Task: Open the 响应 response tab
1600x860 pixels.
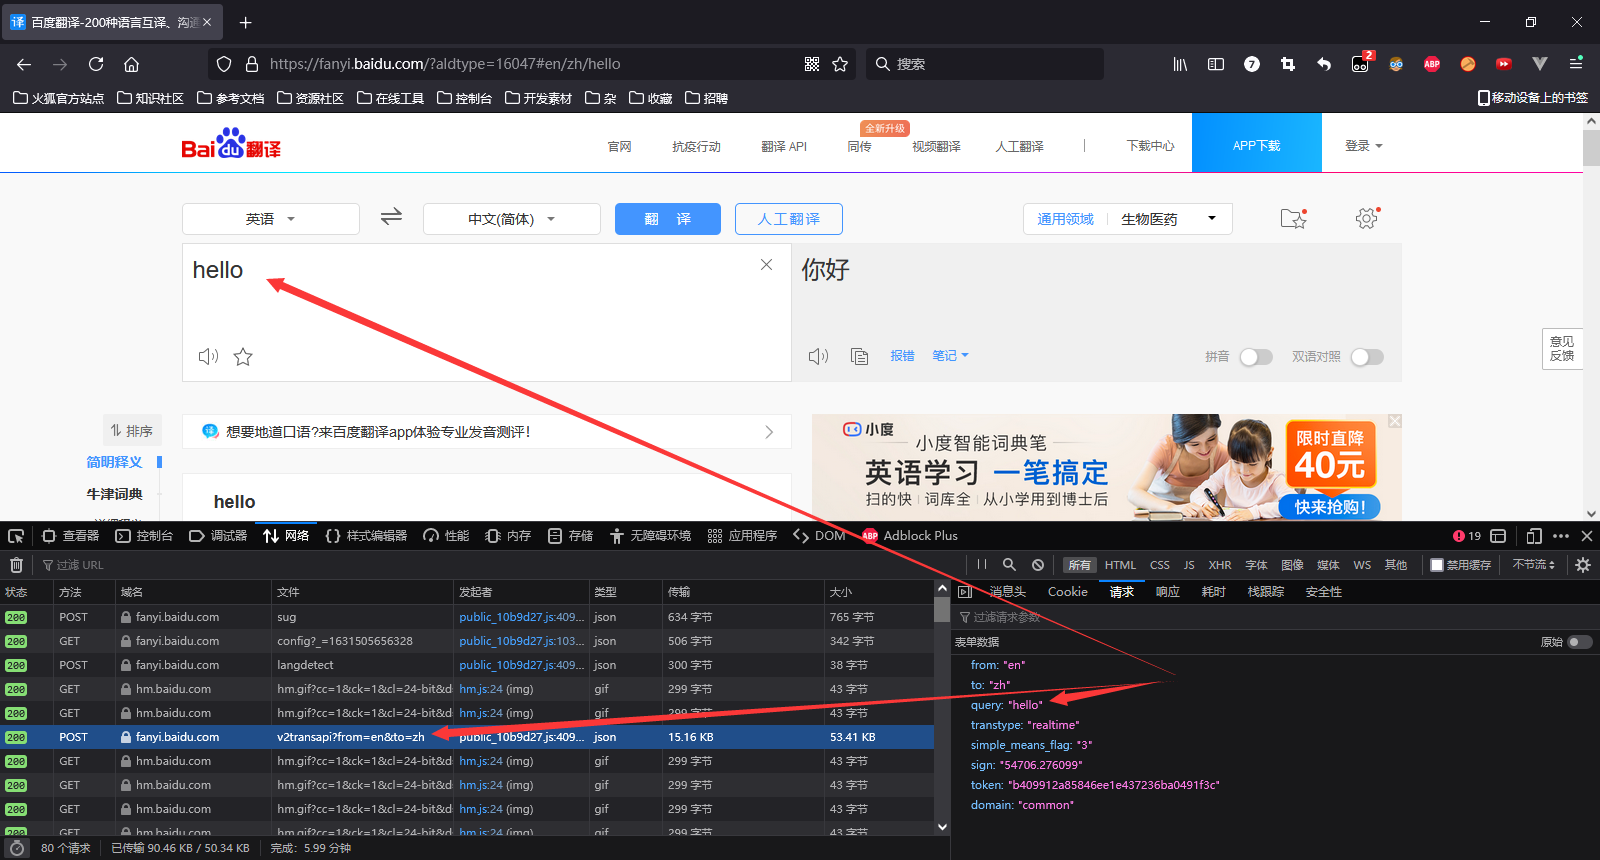Action: 1168,592
